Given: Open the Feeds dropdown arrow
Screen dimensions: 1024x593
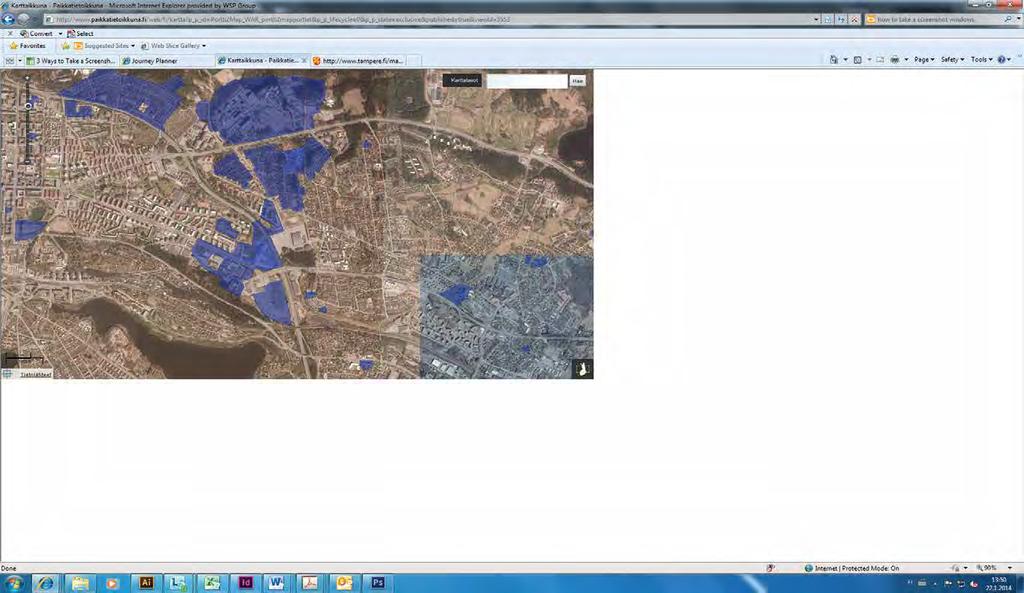Looking at the screenshot, I should (869, 59).
